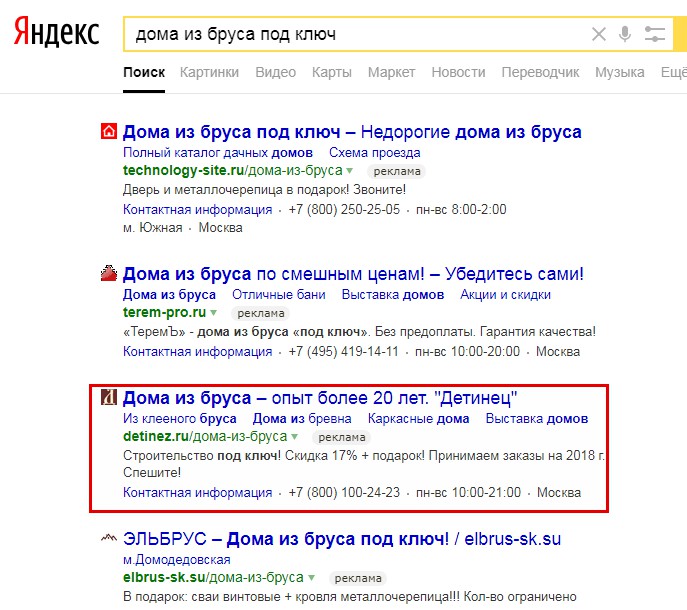Click the terem-pro.ru red favicon
This screenshot has width=687, height=610.
[109, 273]
